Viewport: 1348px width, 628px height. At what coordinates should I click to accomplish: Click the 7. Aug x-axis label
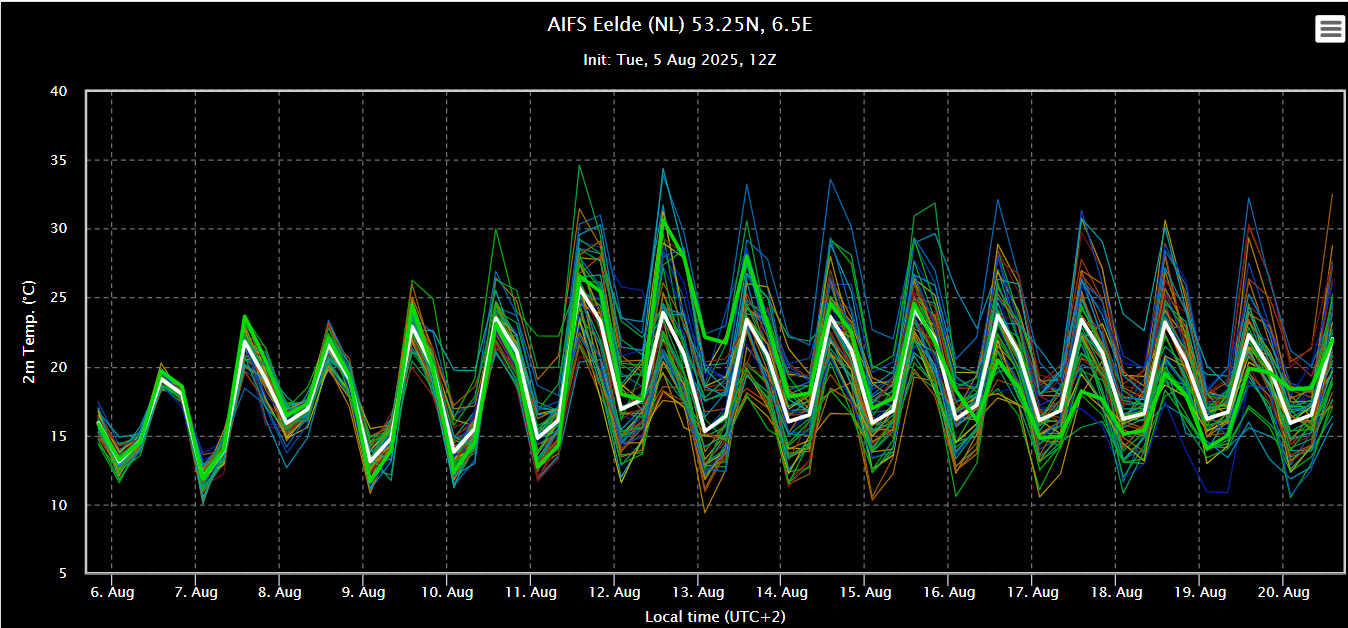(x=194, y=593)
